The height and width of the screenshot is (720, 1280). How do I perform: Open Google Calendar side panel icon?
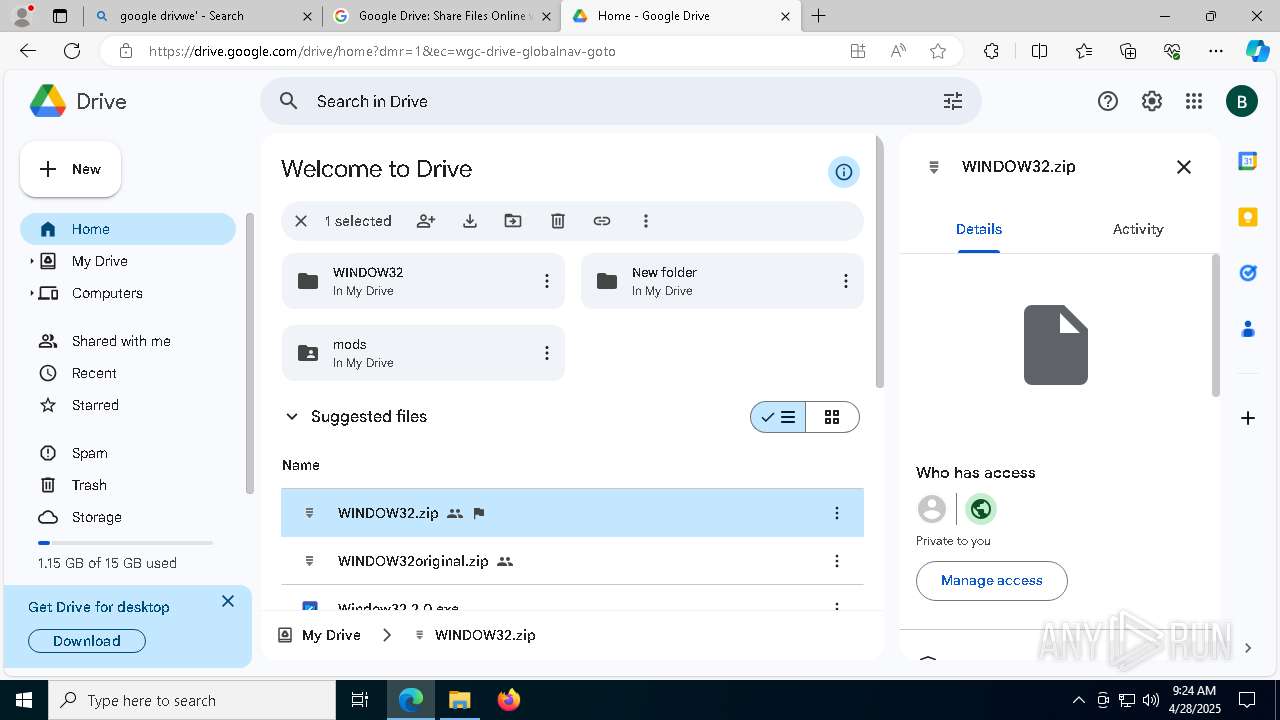pyautogui.click(x=1248, y=161)
